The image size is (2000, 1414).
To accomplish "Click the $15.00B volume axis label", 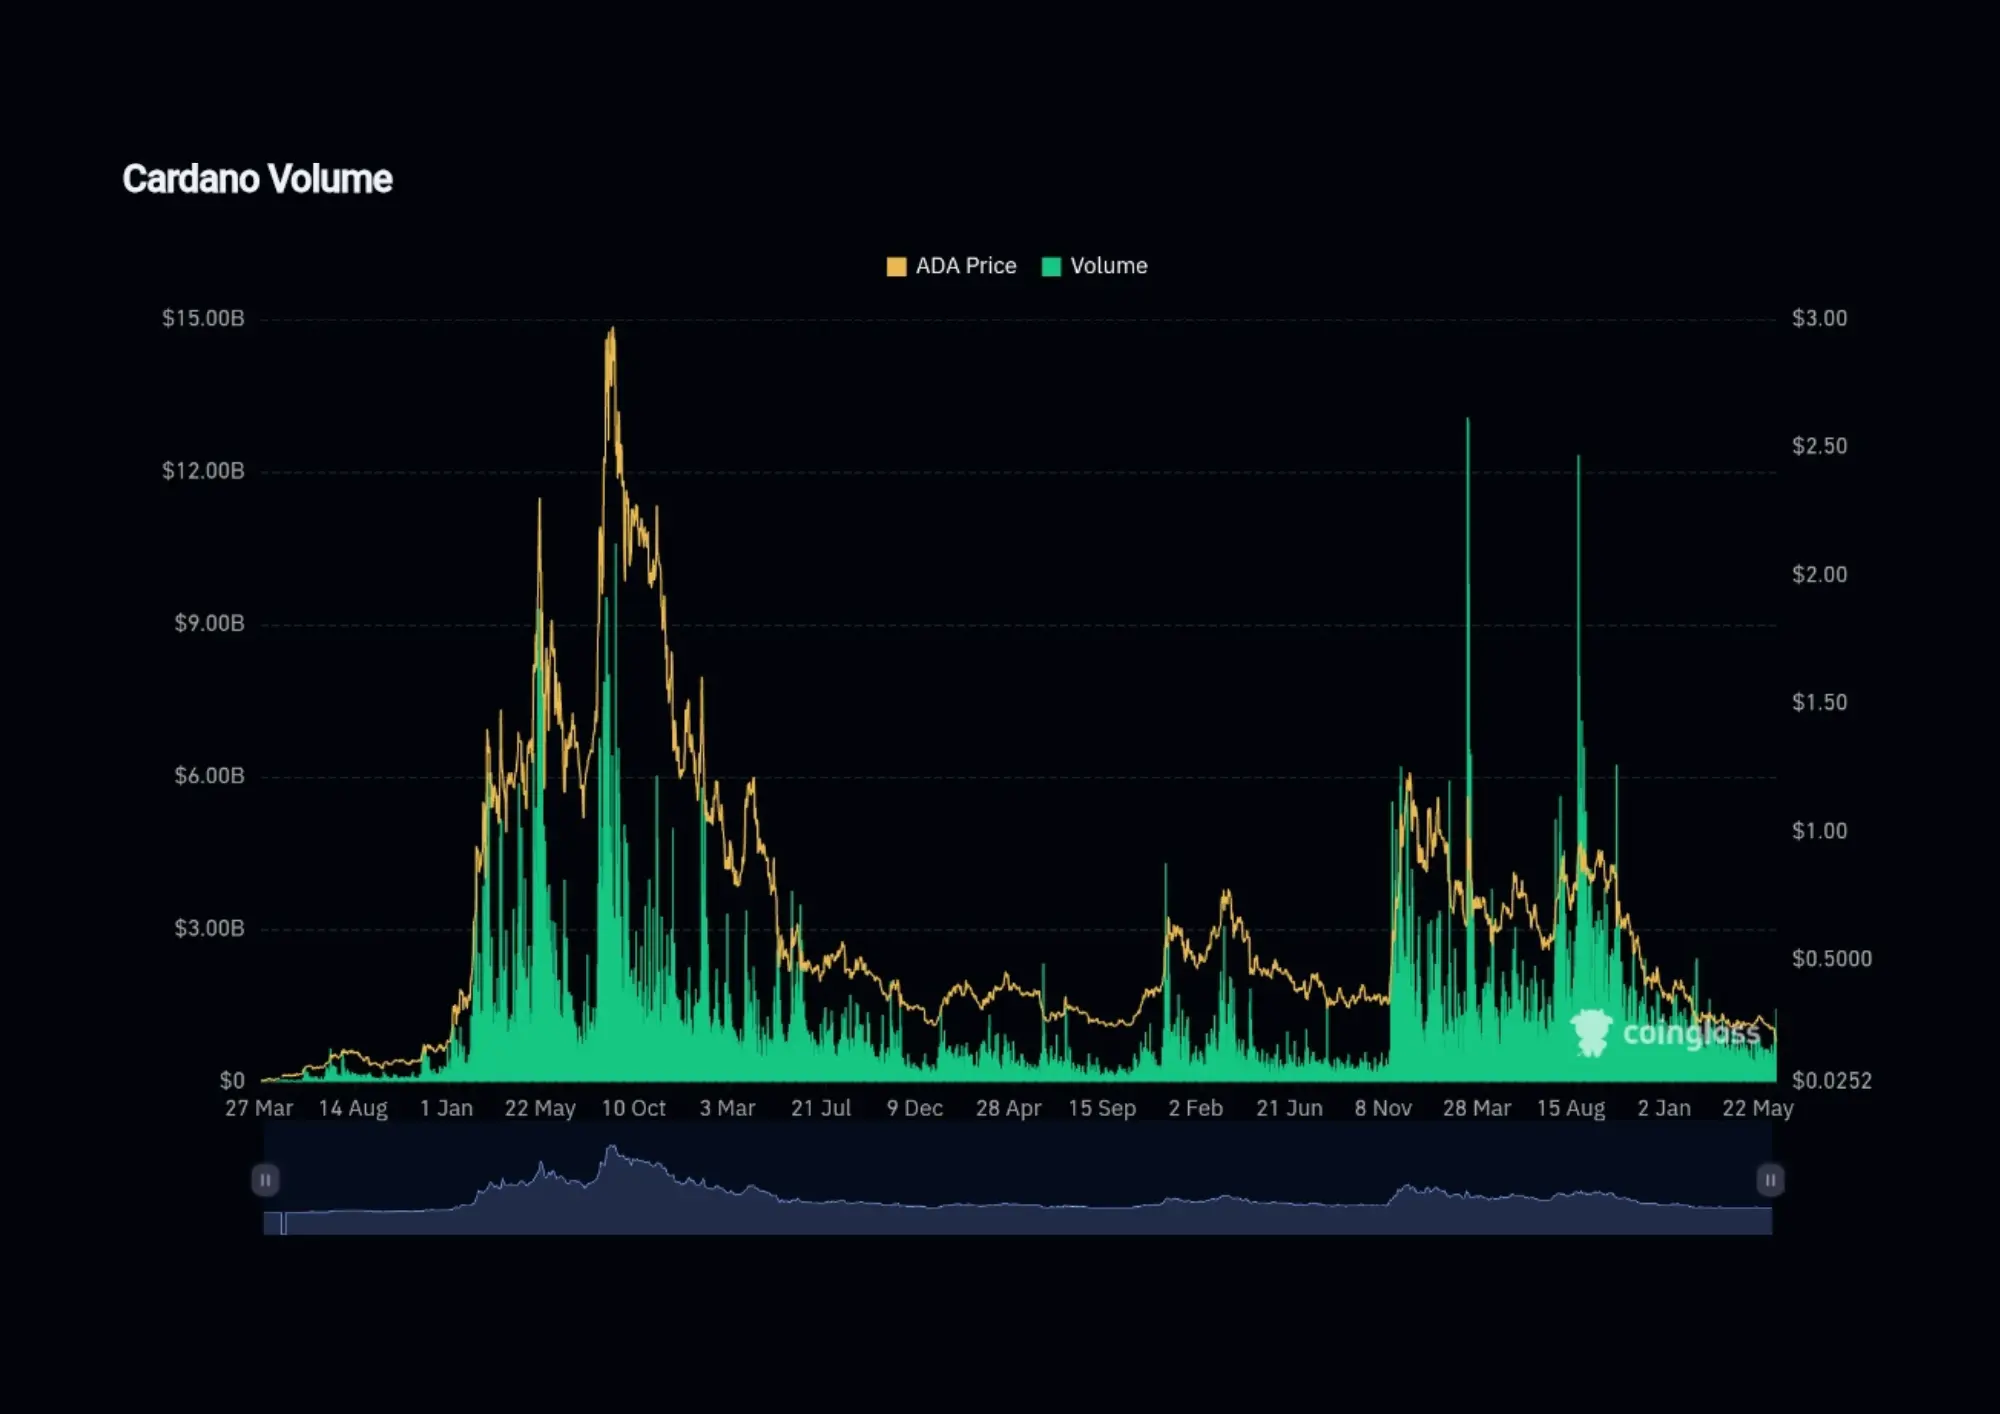I will tap(203, 318).
